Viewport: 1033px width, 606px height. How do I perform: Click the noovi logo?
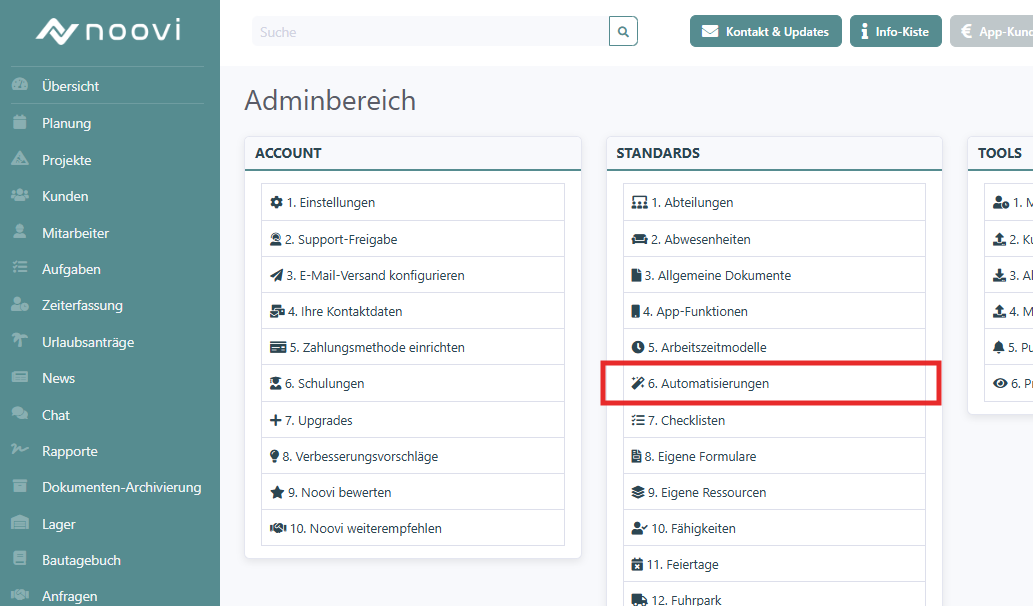point(109,30)
